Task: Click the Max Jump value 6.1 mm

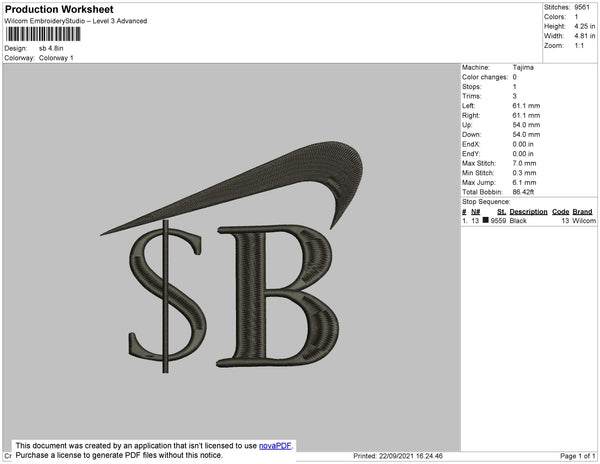Action: [524, 182]
